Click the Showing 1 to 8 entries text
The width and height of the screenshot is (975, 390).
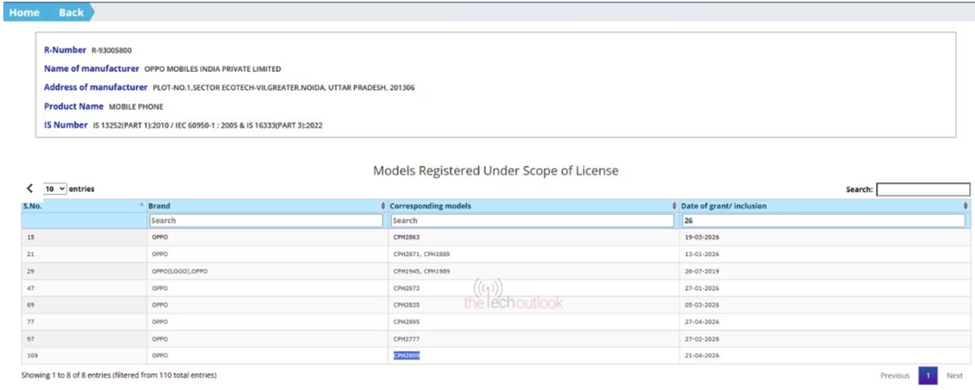click(x=119, y=376)
